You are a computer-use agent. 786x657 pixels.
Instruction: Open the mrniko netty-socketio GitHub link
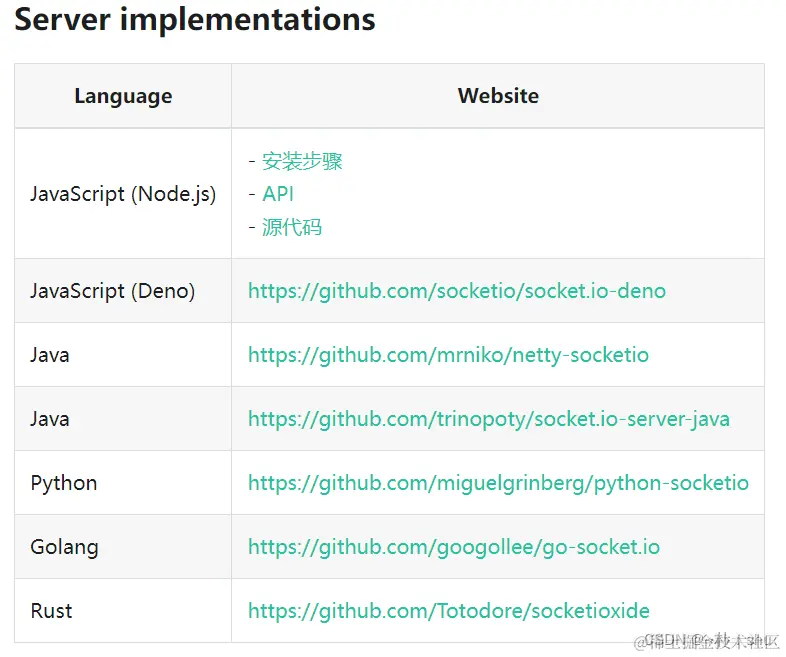click(448, 355)
